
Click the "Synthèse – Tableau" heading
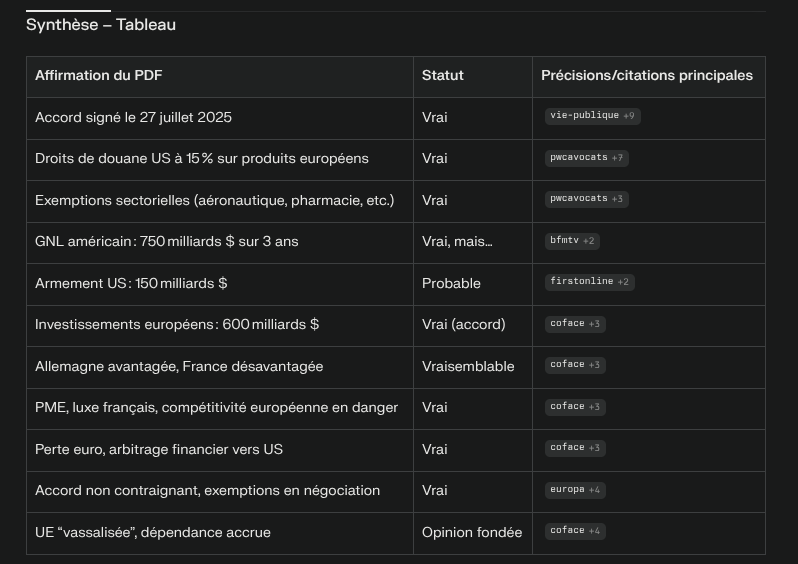pos(101,25)
